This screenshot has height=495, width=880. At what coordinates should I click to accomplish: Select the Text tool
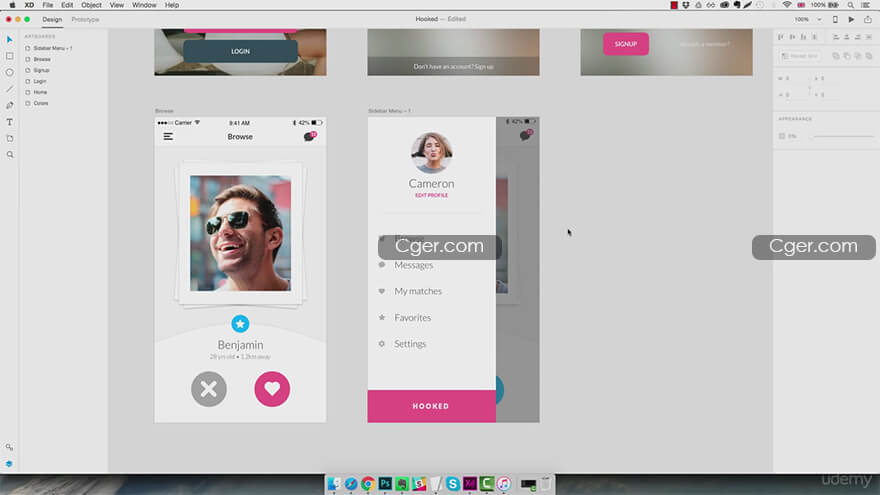[10, 122]
